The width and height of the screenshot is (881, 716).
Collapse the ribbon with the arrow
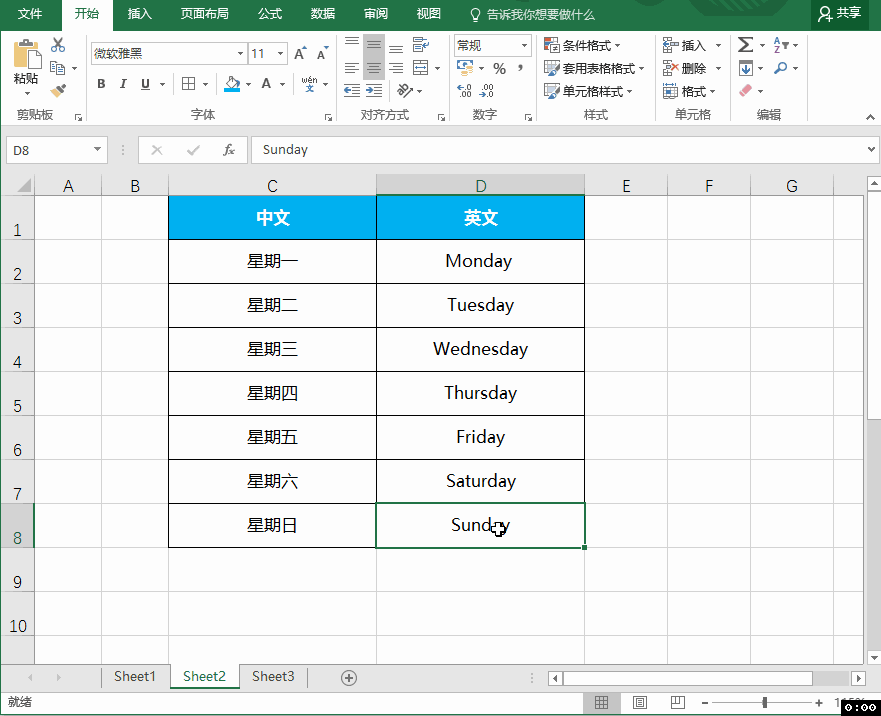[x=870, y=117]
